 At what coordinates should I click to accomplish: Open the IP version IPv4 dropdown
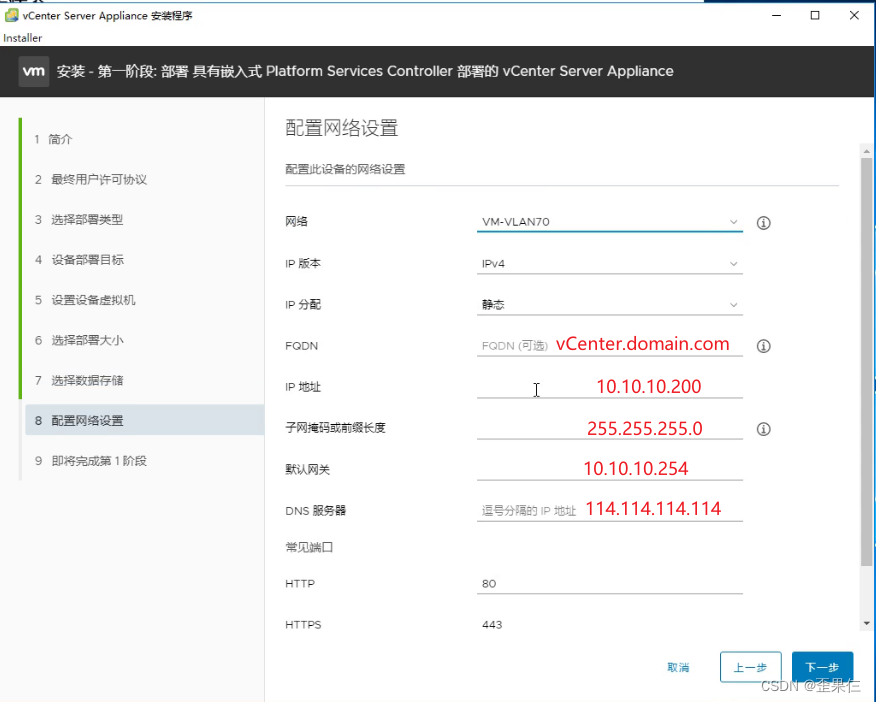click(x=610, y=264)
